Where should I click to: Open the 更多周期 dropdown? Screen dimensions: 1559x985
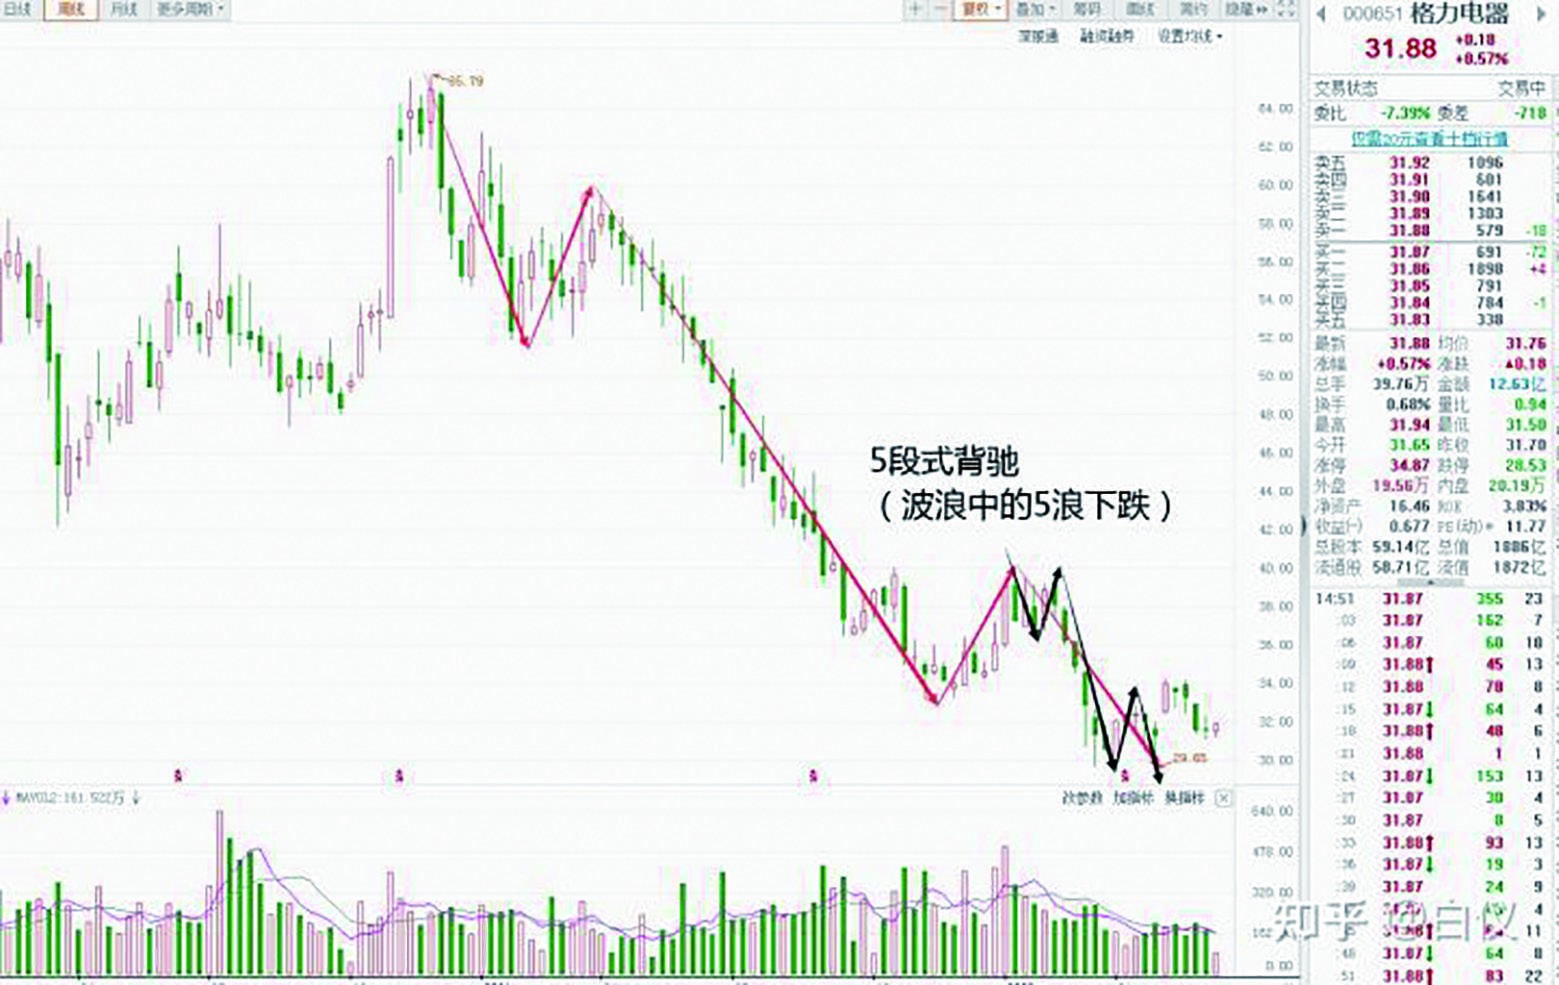click(190, 10)
